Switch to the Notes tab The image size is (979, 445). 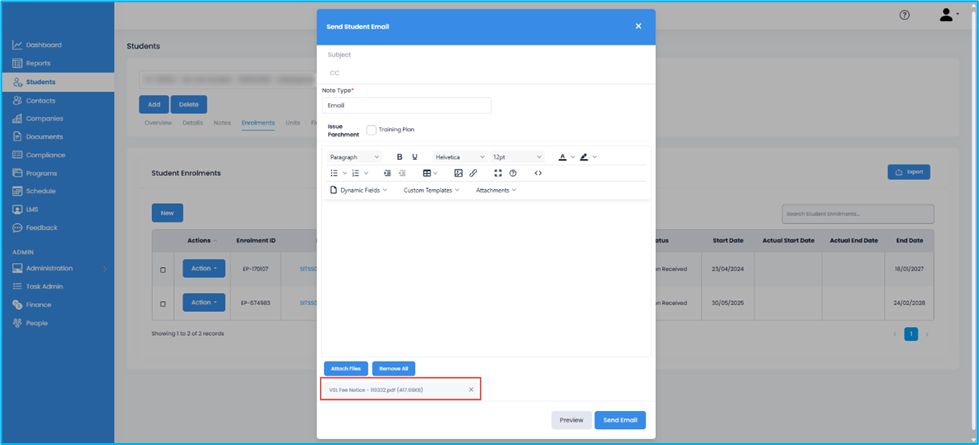click(x=222, y=123)
